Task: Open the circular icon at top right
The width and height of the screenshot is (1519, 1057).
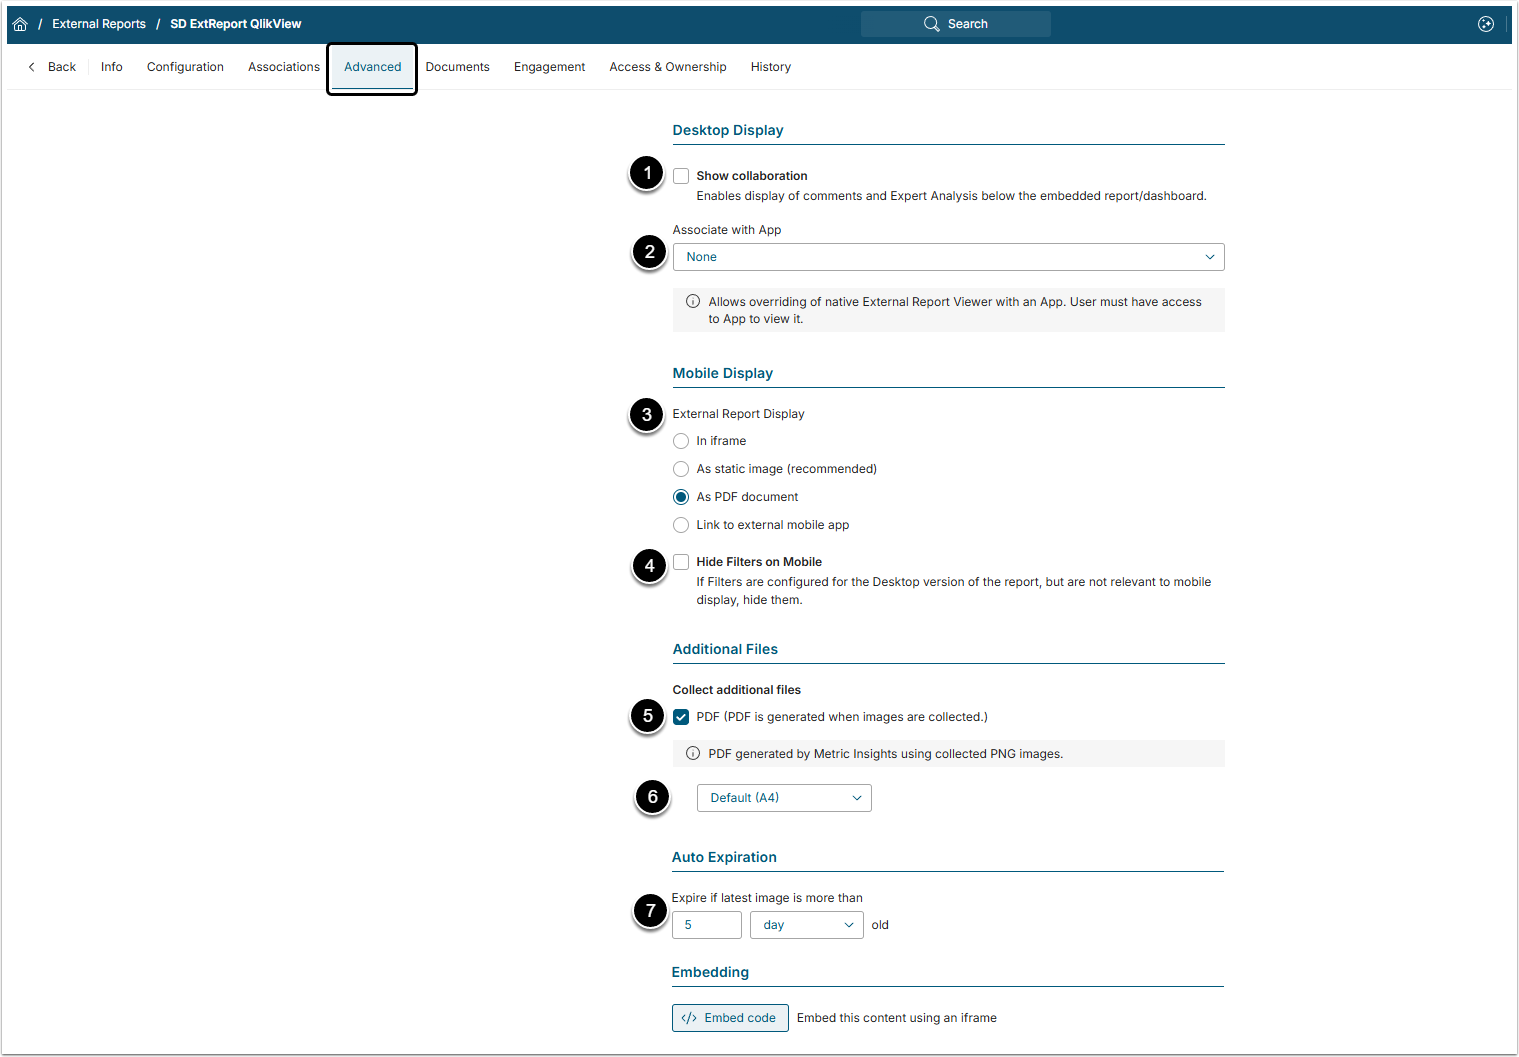Action: point(1486,24)
